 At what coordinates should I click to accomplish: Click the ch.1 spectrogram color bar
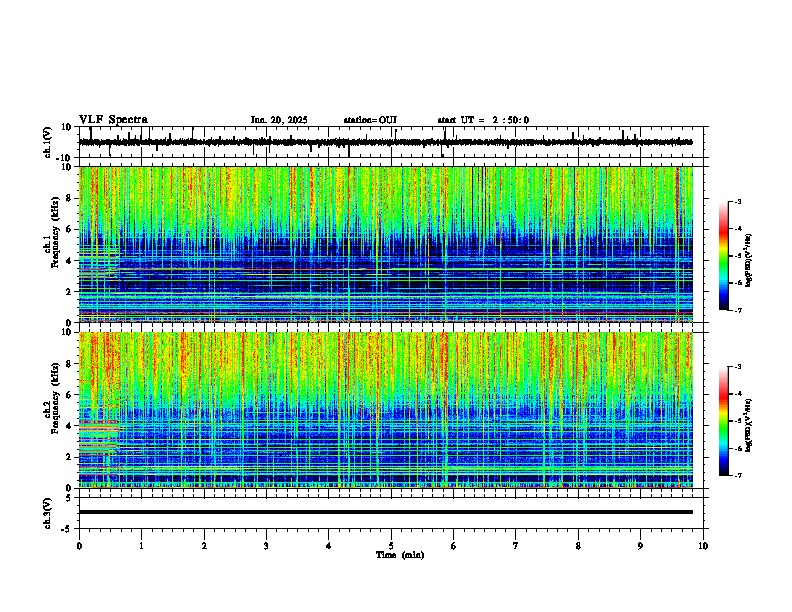[724, 256]
